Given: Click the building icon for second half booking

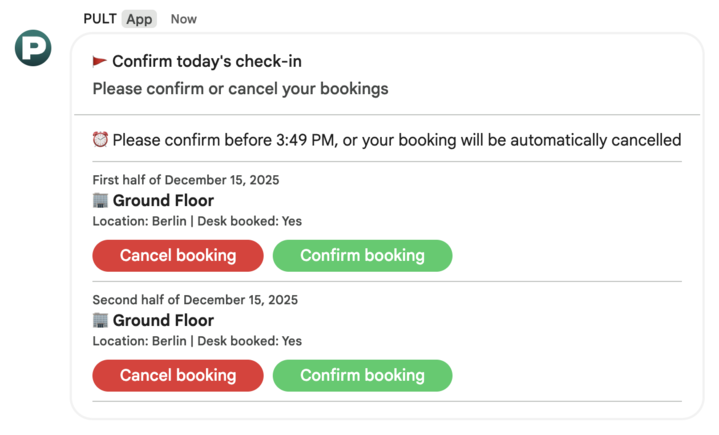Looking at the screenshot, I should pos(100,320).
